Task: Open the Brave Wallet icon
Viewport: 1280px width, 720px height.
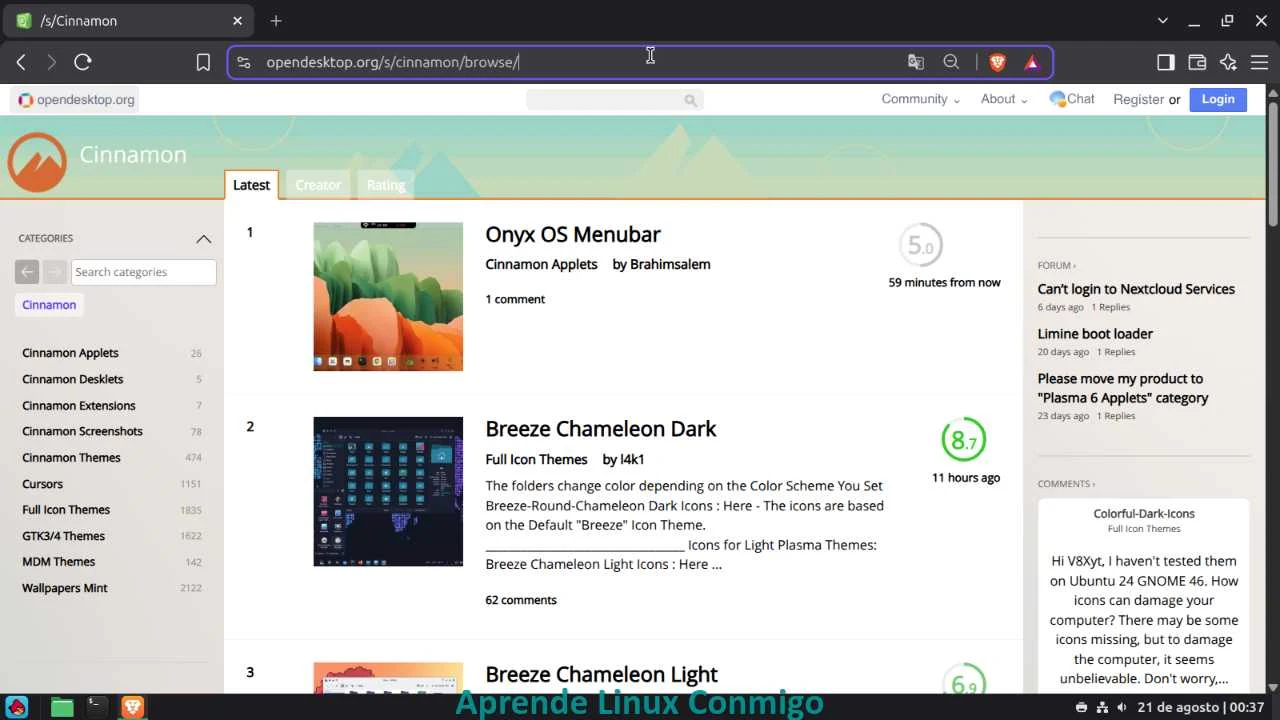Action: click(1197, 62)
